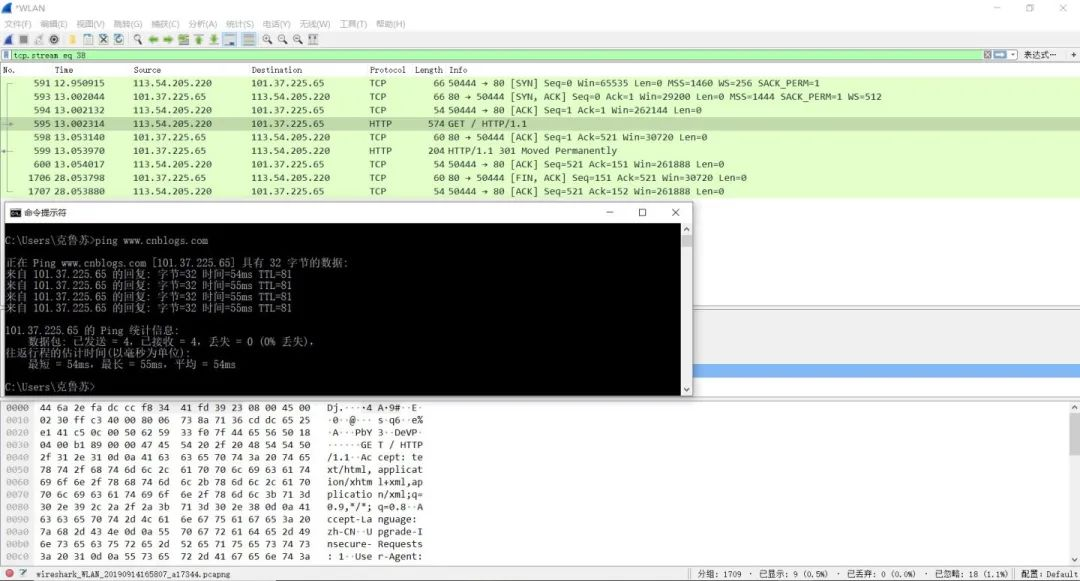Select packet 591 SYN row
The width and height of the screenshot is (1080, 581).
click(x=540, y=83)
